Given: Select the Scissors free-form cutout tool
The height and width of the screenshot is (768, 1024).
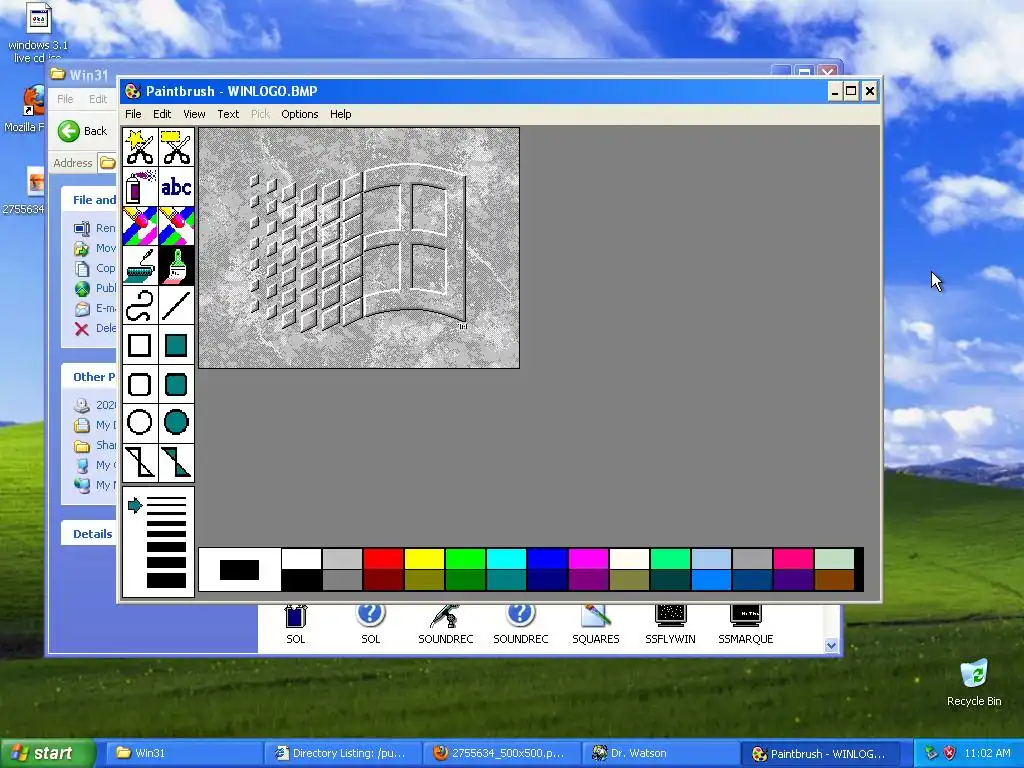Looking at the screenshot, I should click(x=140, y=148).
